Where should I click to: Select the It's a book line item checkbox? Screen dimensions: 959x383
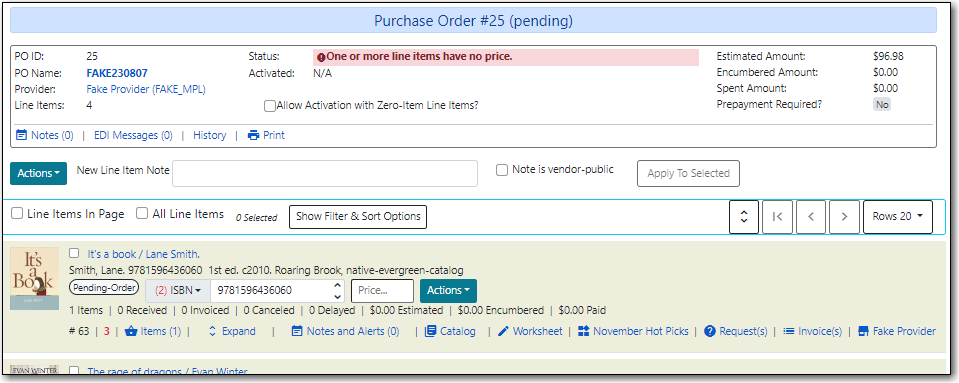74,253
